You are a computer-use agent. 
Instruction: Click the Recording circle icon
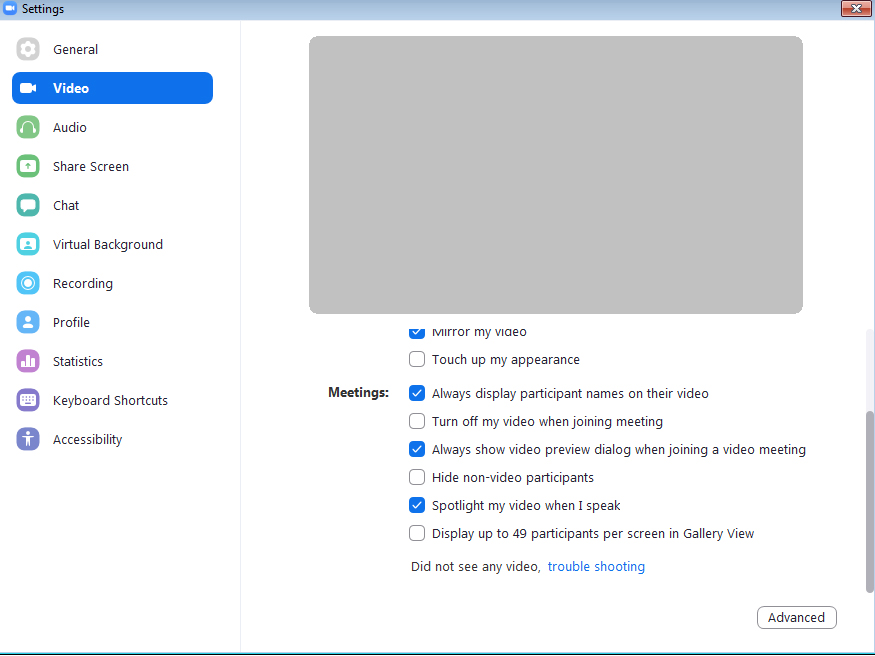pos(28,283)
